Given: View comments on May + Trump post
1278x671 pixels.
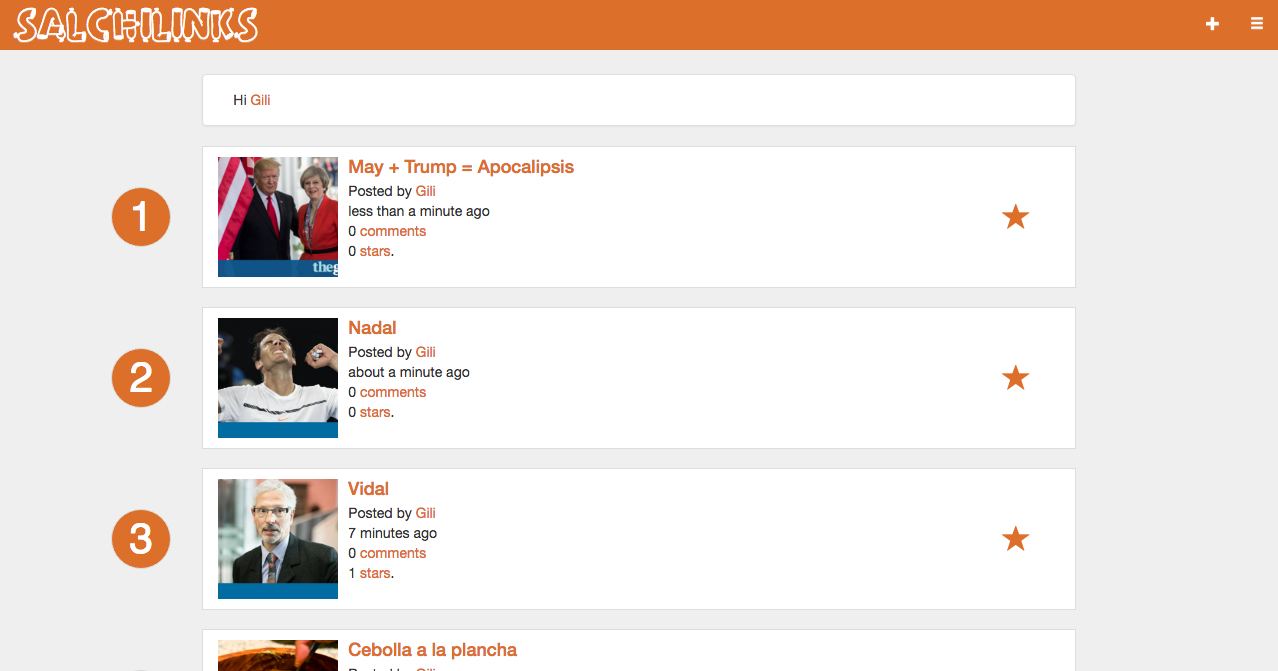Looking at the screenshot, I should [393, 231].
